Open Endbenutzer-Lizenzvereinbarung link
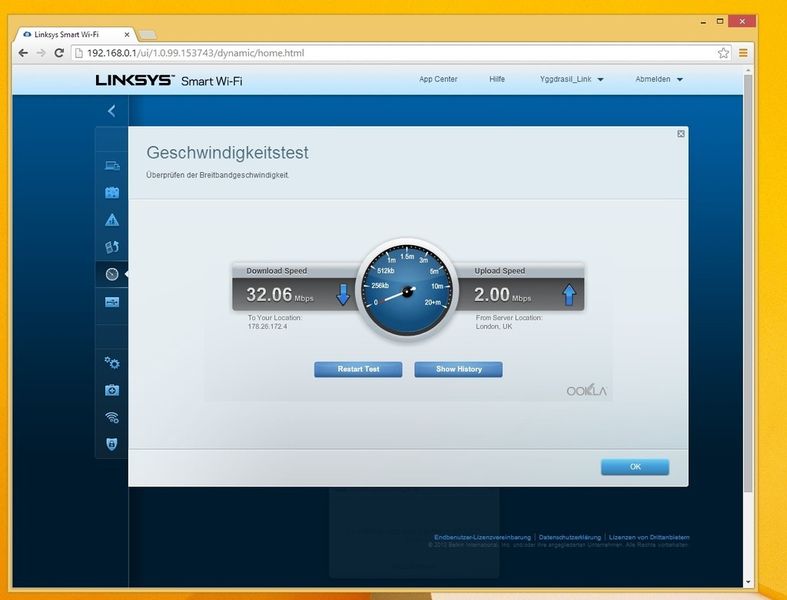This screenshot has width=787, height=600. (x=482, y=537)
